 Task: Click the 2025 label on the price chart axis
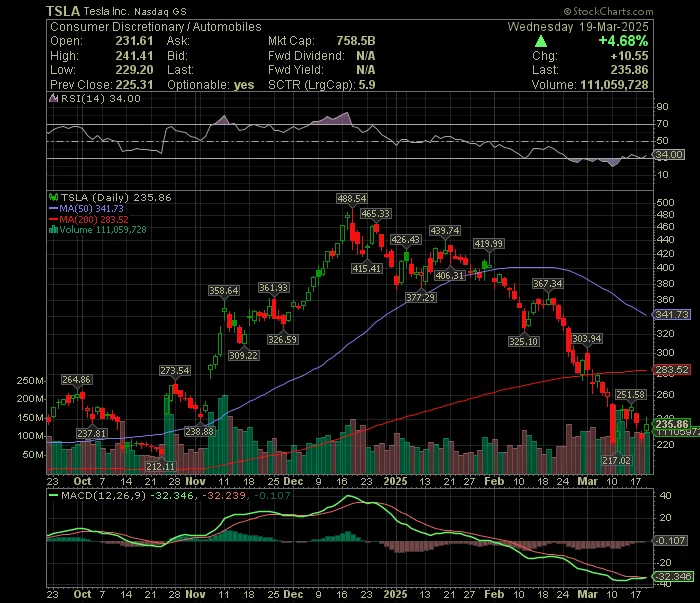point(395,482)
